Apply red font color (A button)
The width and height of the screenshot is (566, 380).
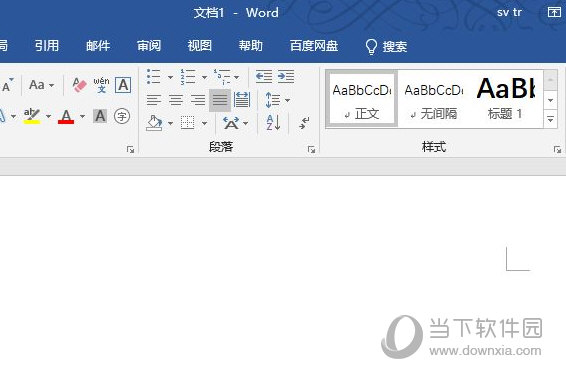click(66, 116)
